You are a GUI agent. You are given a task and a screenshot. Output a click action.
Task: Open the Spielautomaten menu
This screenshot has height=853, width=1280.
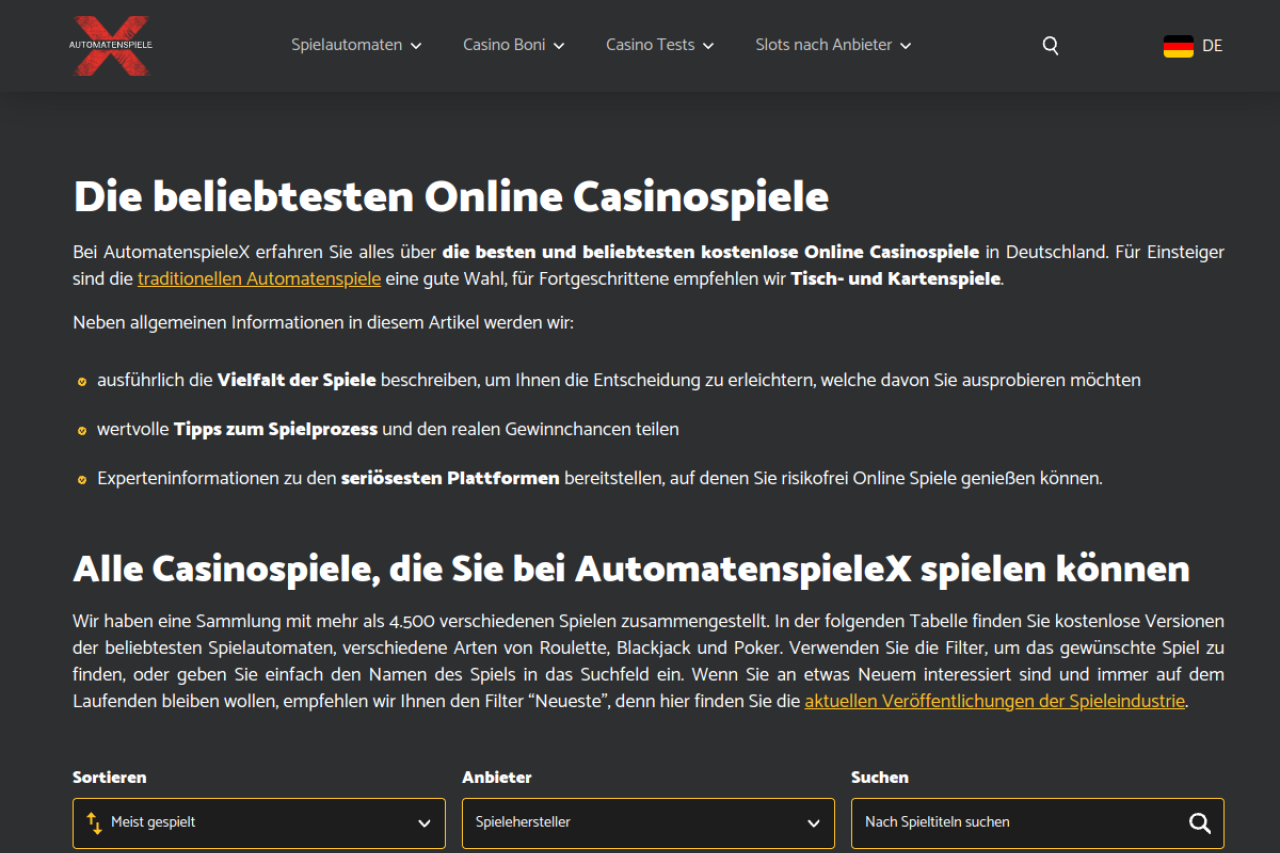347,45
